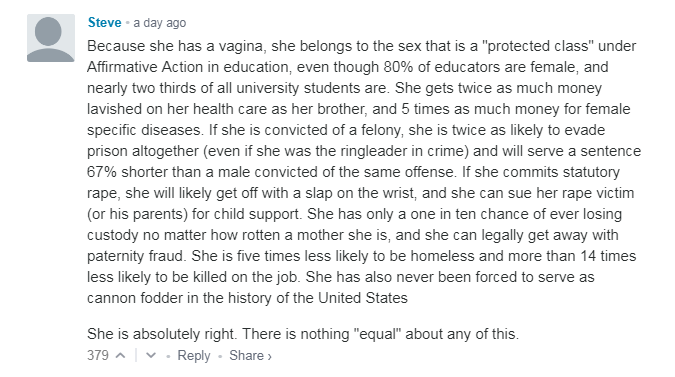
Task: Reply to Steve's comment
Action: 194,355
